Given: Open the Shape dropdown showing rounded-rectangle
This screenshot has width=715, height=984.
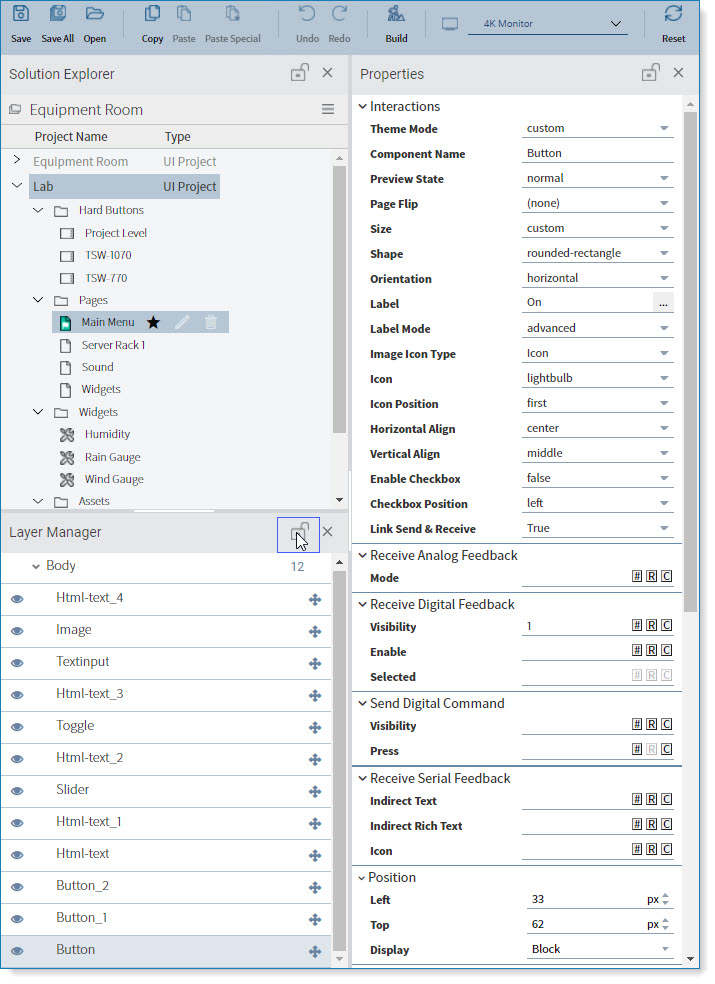Looking at the screenshot, I should (597, 254).
